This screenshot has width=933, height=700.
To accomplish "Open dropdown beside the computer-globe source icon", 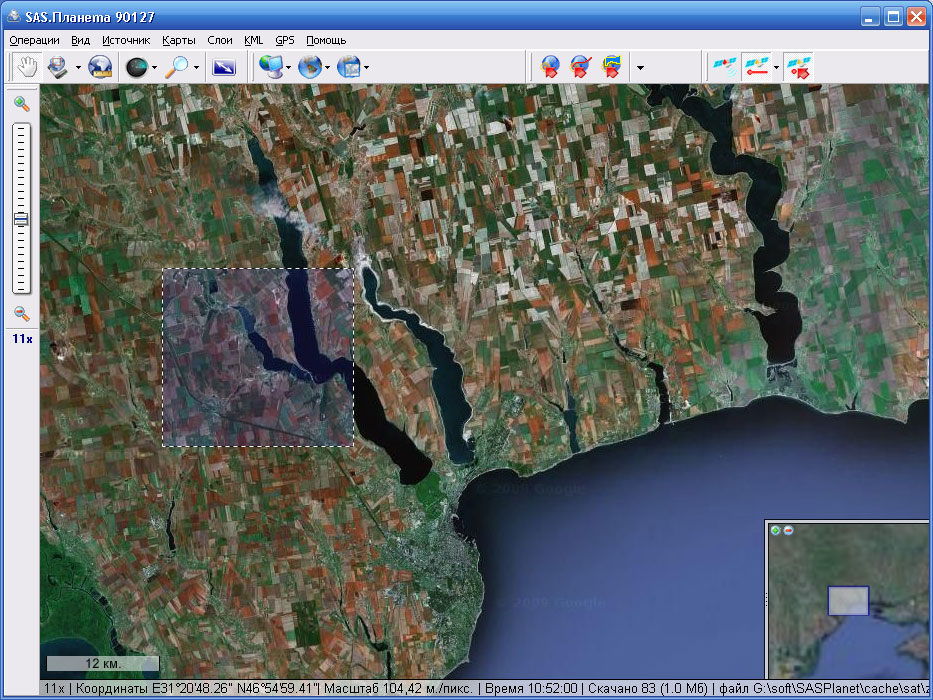I will point(288,68).
